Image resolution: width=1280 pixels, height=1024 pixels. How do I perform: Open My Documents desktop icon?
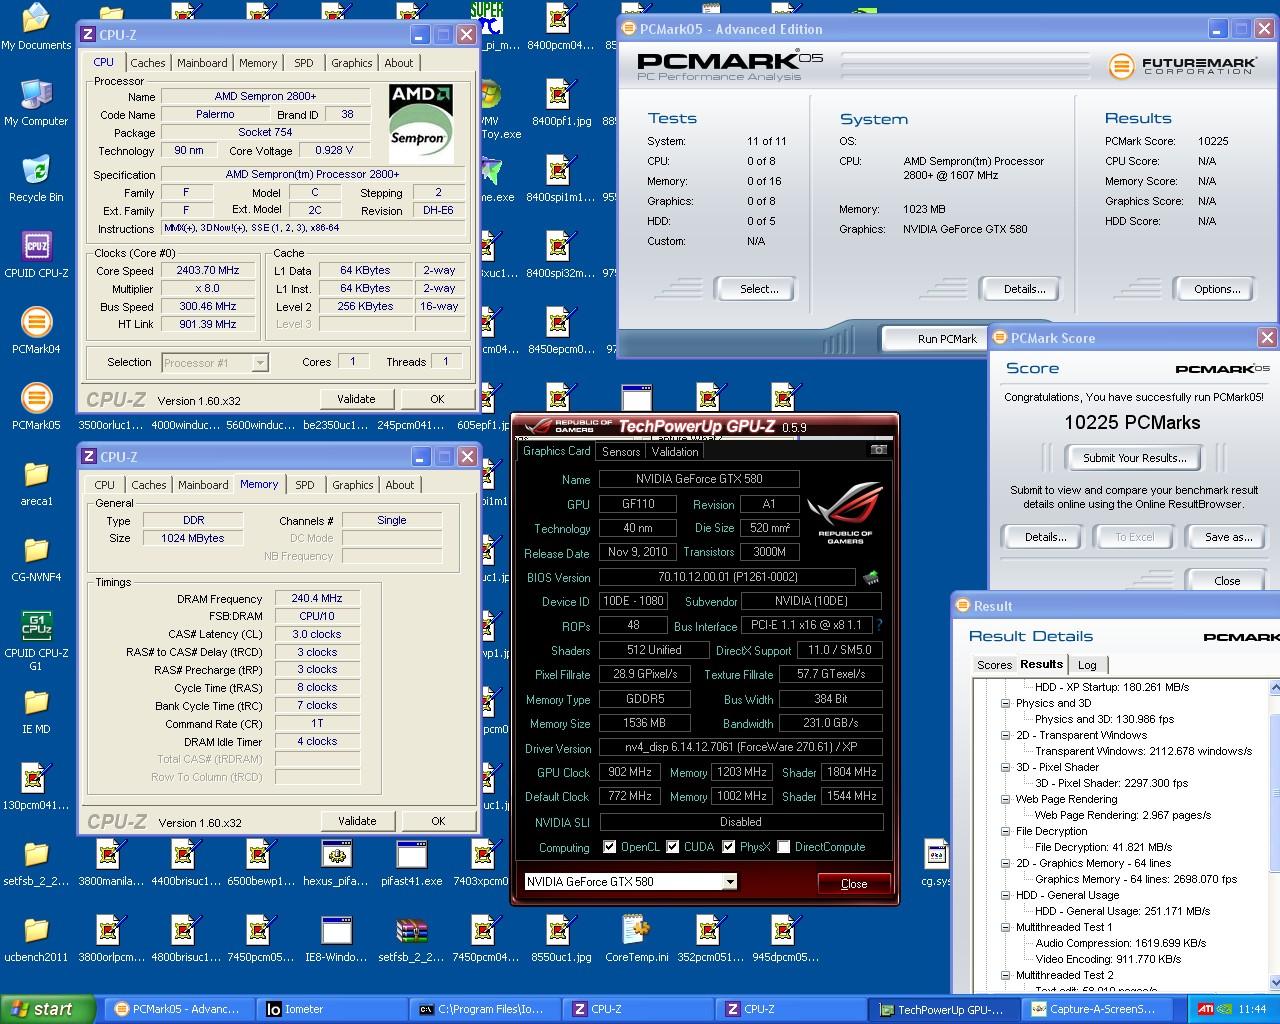(36, 24)
